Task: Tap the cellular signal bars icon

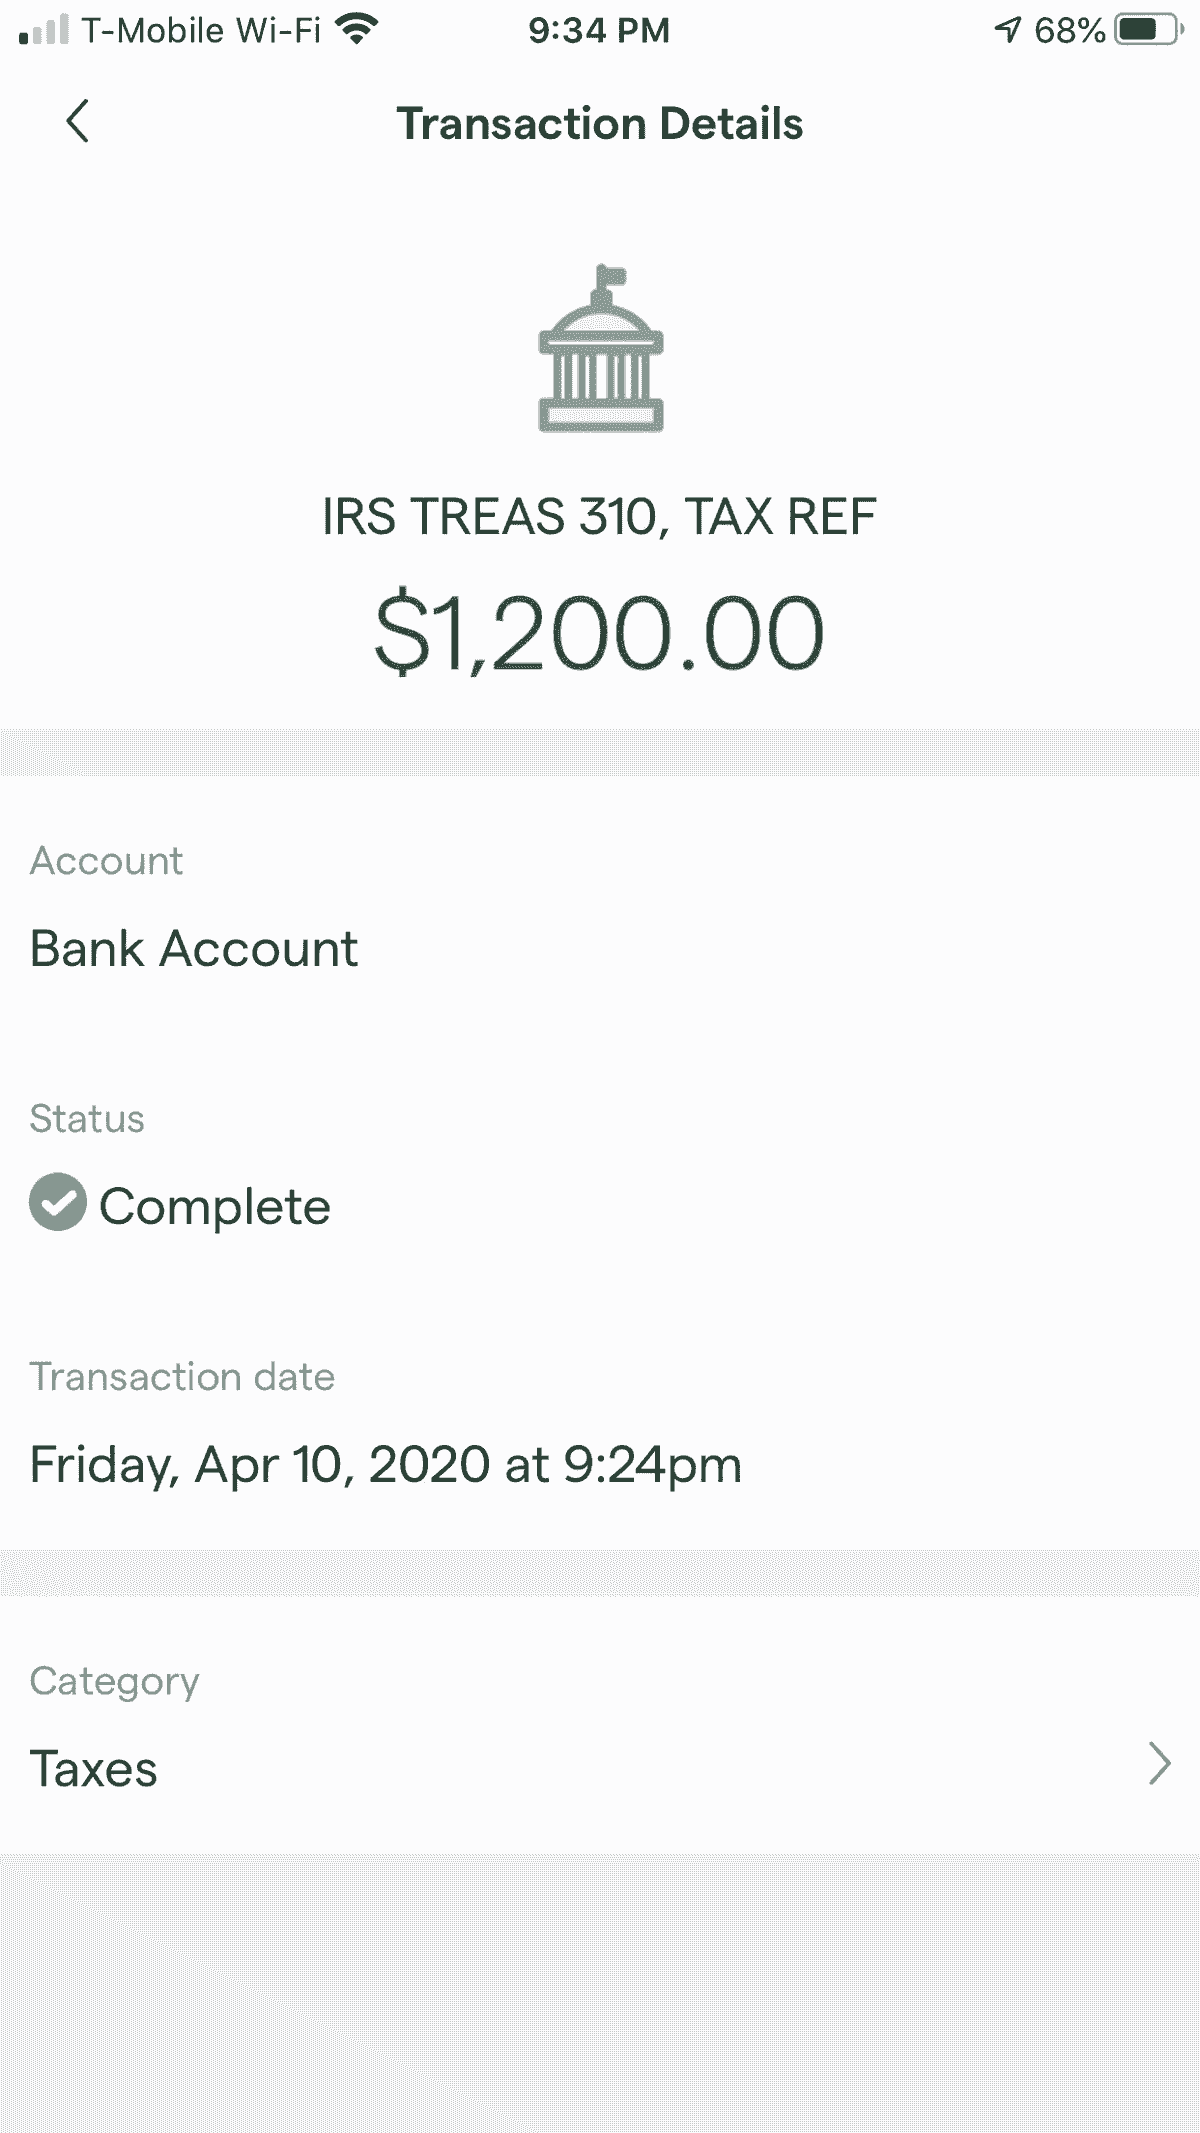Action: tap(44, 30)
